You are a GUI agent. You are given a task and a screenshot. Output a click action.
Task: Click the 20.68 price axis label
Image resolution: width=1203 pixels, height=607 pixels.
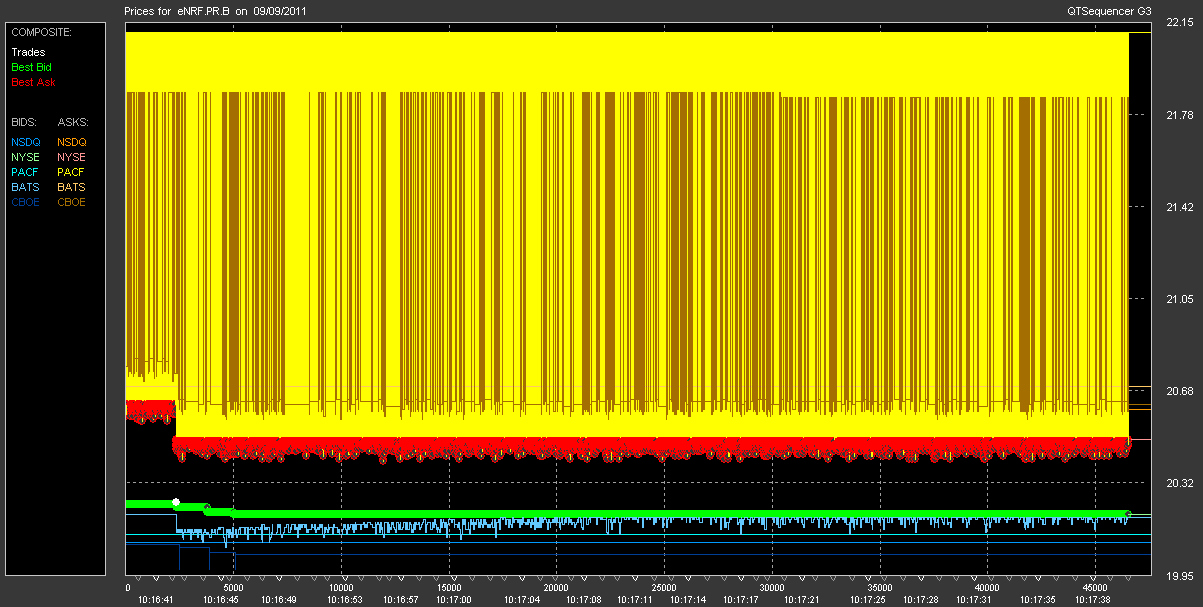tap(1180, 391)
